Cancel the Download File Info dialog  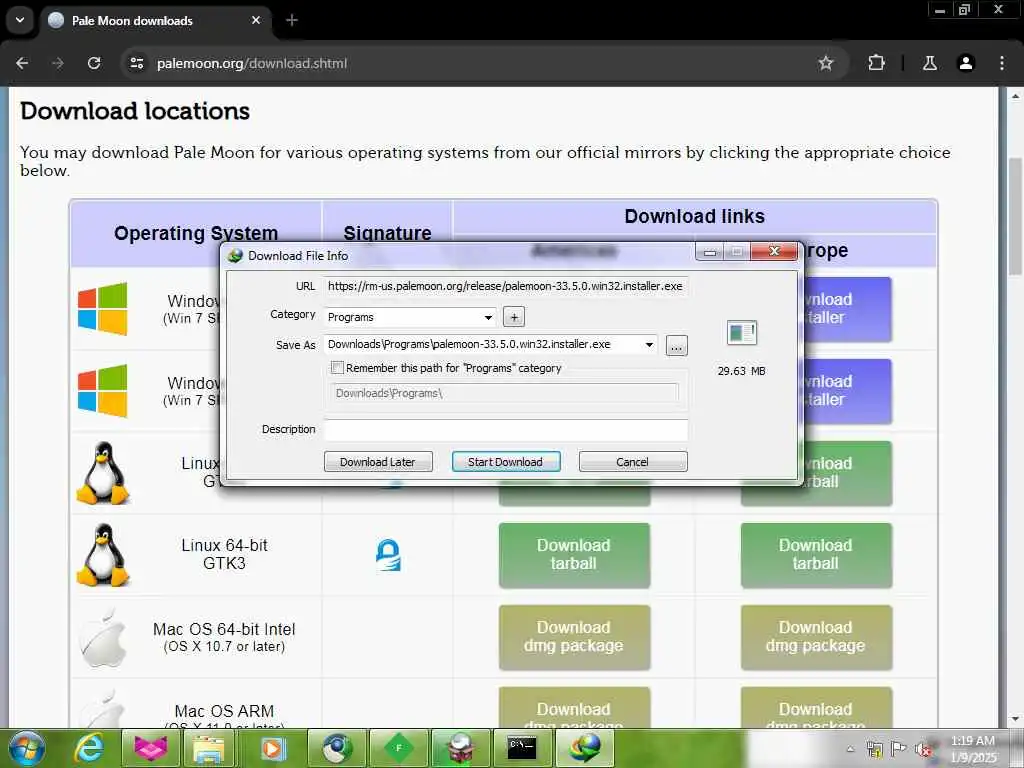(632, 462)
